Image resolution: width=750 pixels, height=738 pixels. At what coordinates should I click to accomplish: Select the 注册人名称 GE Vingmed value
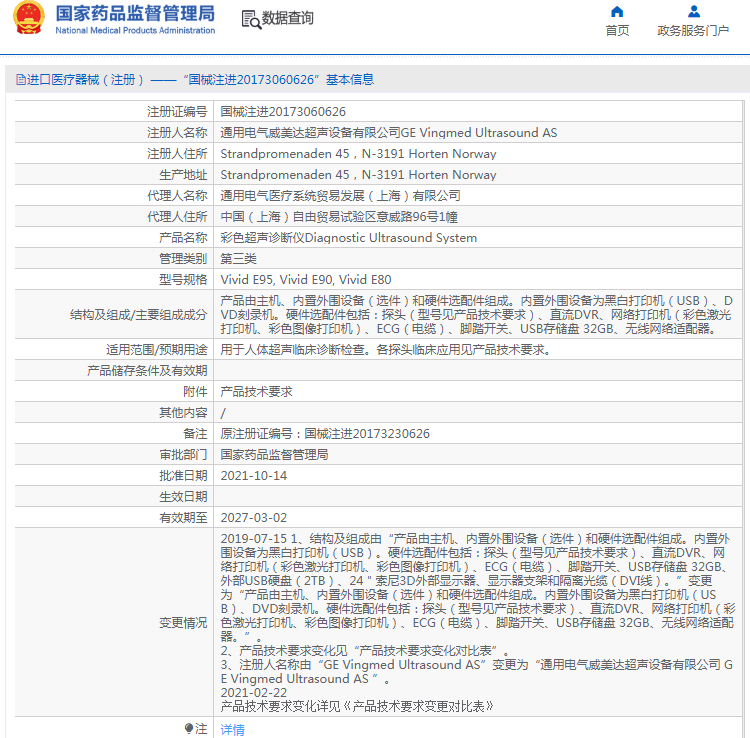pyautogui.click(x=388, y=132)
